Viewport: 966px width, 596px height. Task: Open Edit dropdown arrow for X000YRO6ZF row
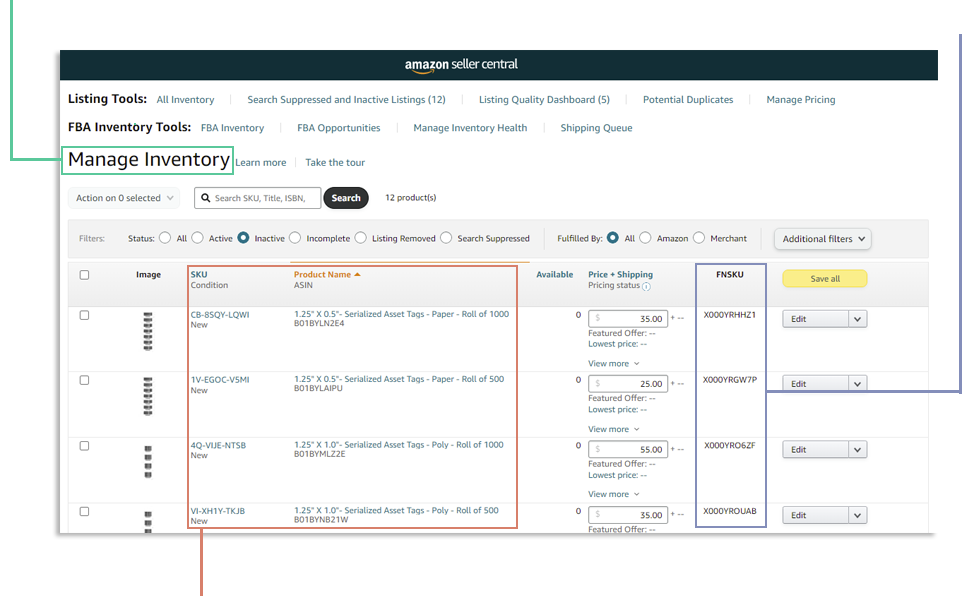(858, 450)
